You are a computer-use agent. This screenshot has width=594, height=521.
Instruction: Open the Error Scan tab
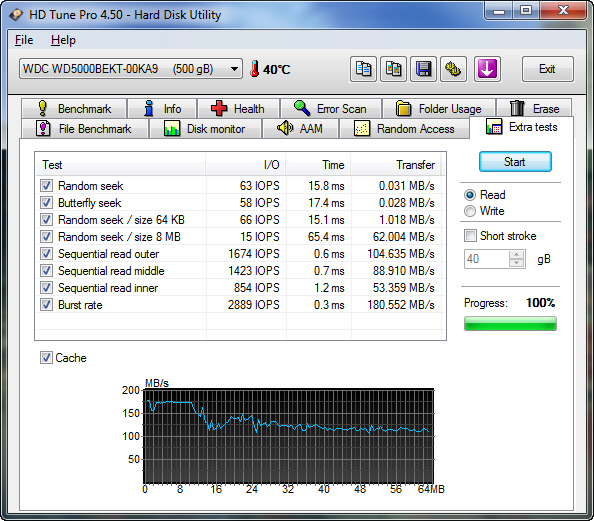[x=331, y=109]
